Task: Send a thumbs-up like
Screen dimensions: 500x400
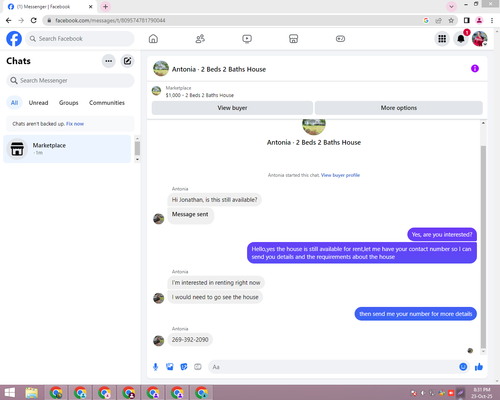Action: point(479,367)
